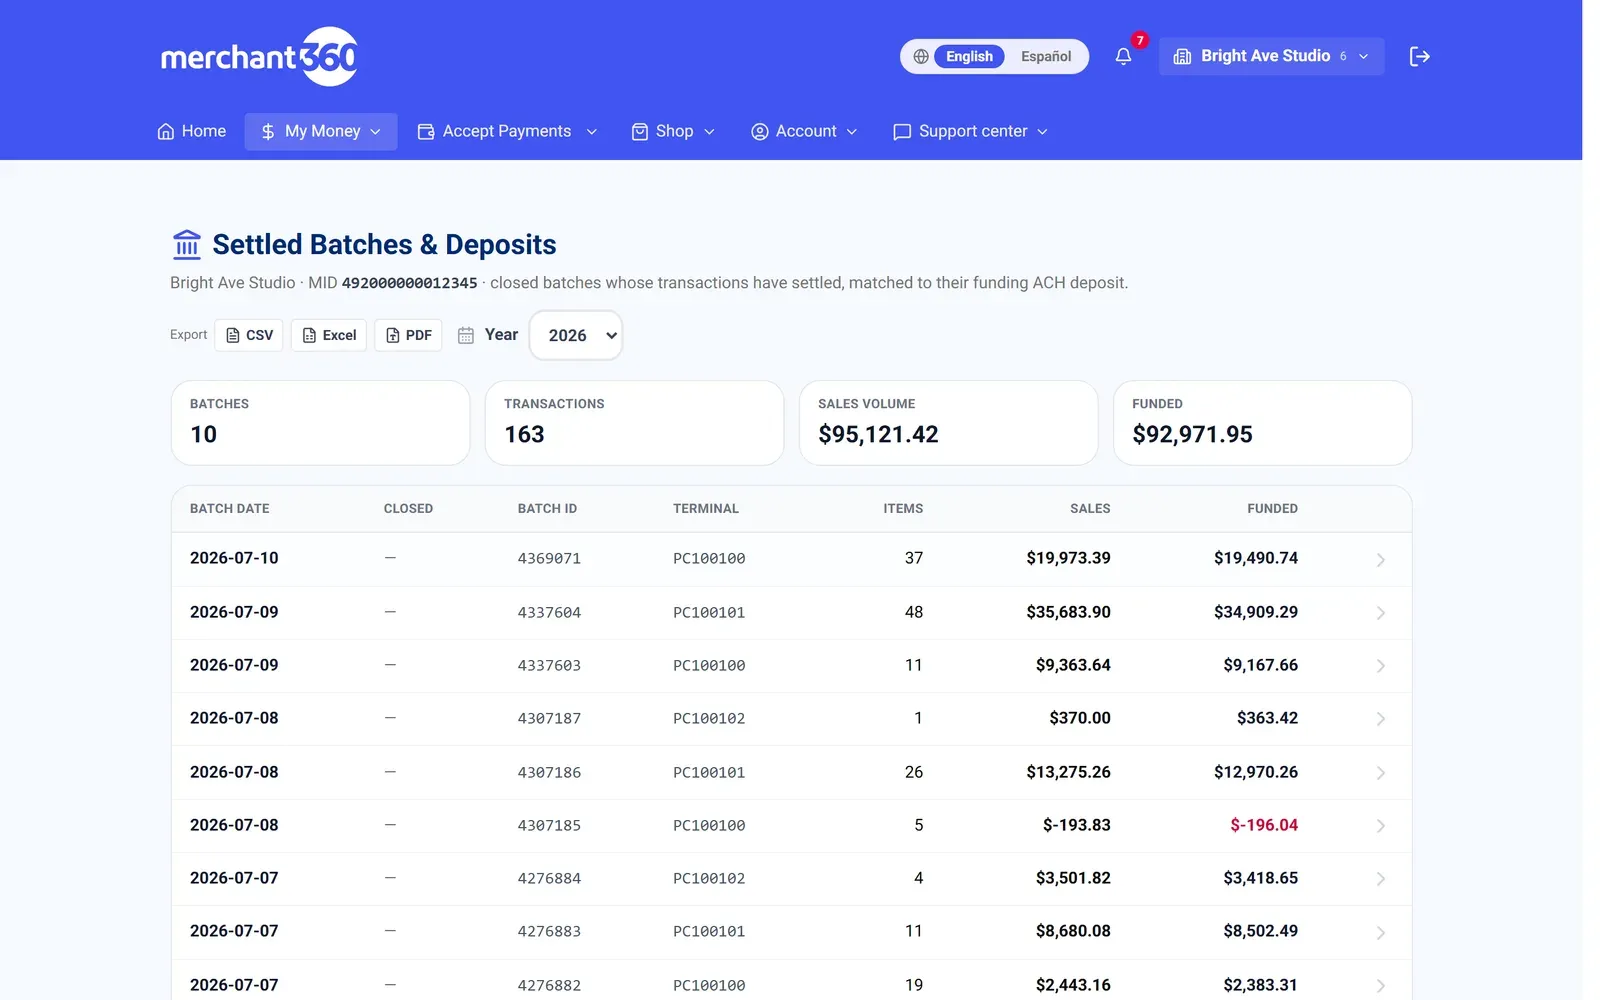The height and width of the screenshot is (1000, 1600).
Task: Click the Sales Volume $95,121.42 card
Action: (949, 422)
